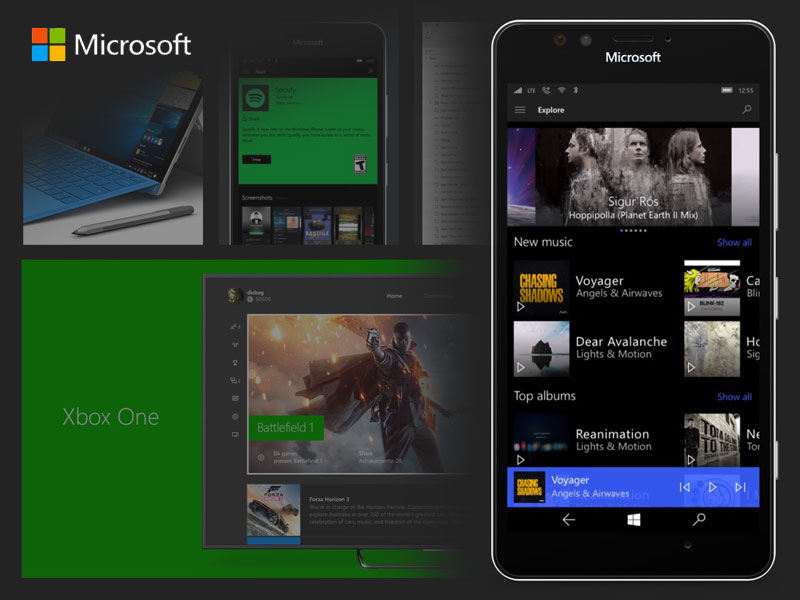Open the achievements trophy icon in the Xbox sidebar
This screenshot has width=800, height=600.
(x=235, y=363)
